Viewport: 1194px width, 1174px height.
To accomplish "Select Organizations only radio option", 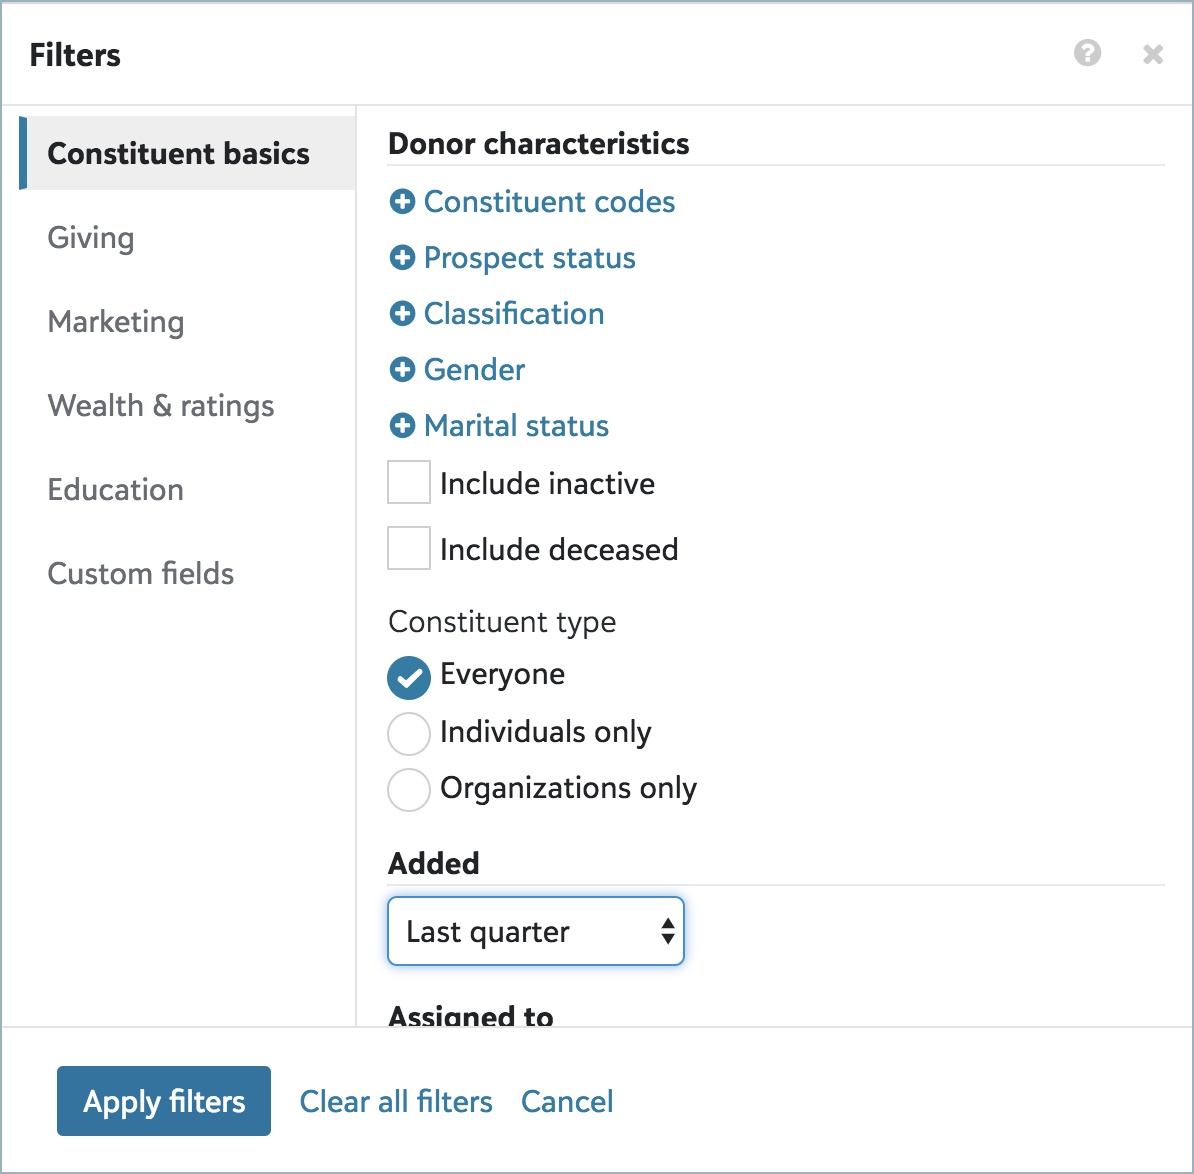I will (x=409, y=789).
